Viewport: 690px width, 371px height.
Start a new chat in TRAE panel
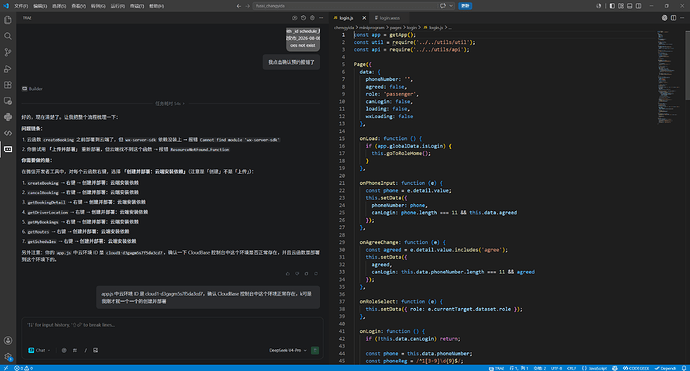(294, 18)
